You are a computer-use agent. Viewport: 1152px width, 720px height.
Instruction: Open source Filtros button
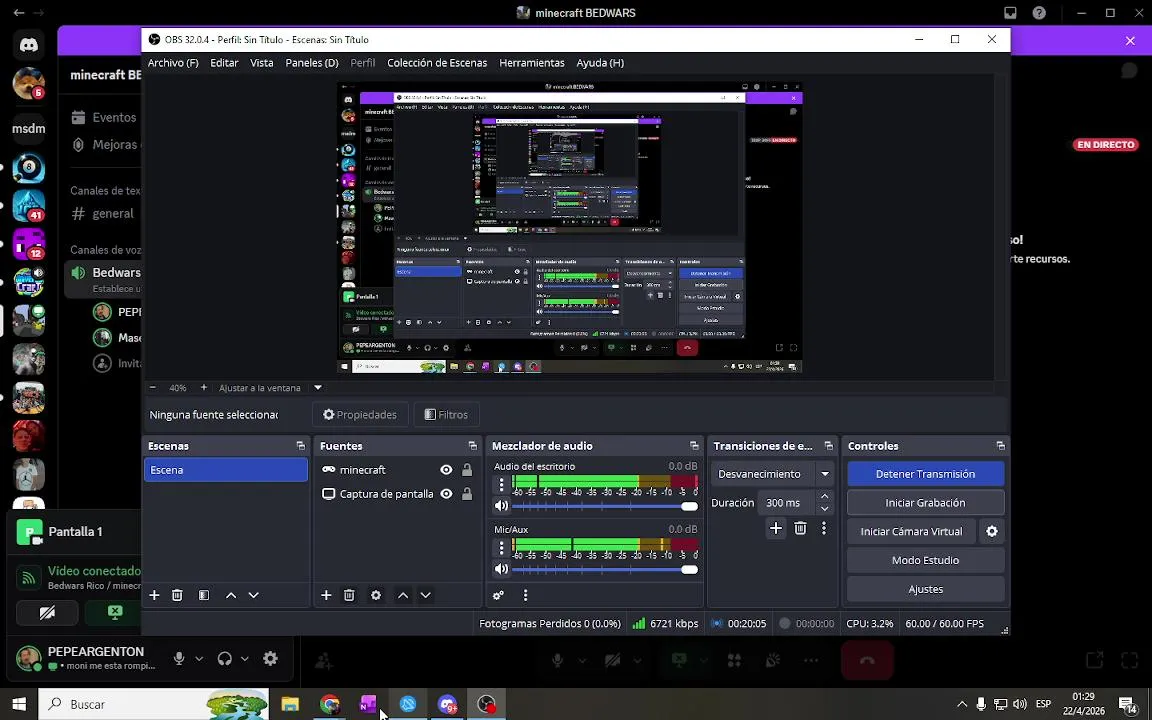pos(447,415)
